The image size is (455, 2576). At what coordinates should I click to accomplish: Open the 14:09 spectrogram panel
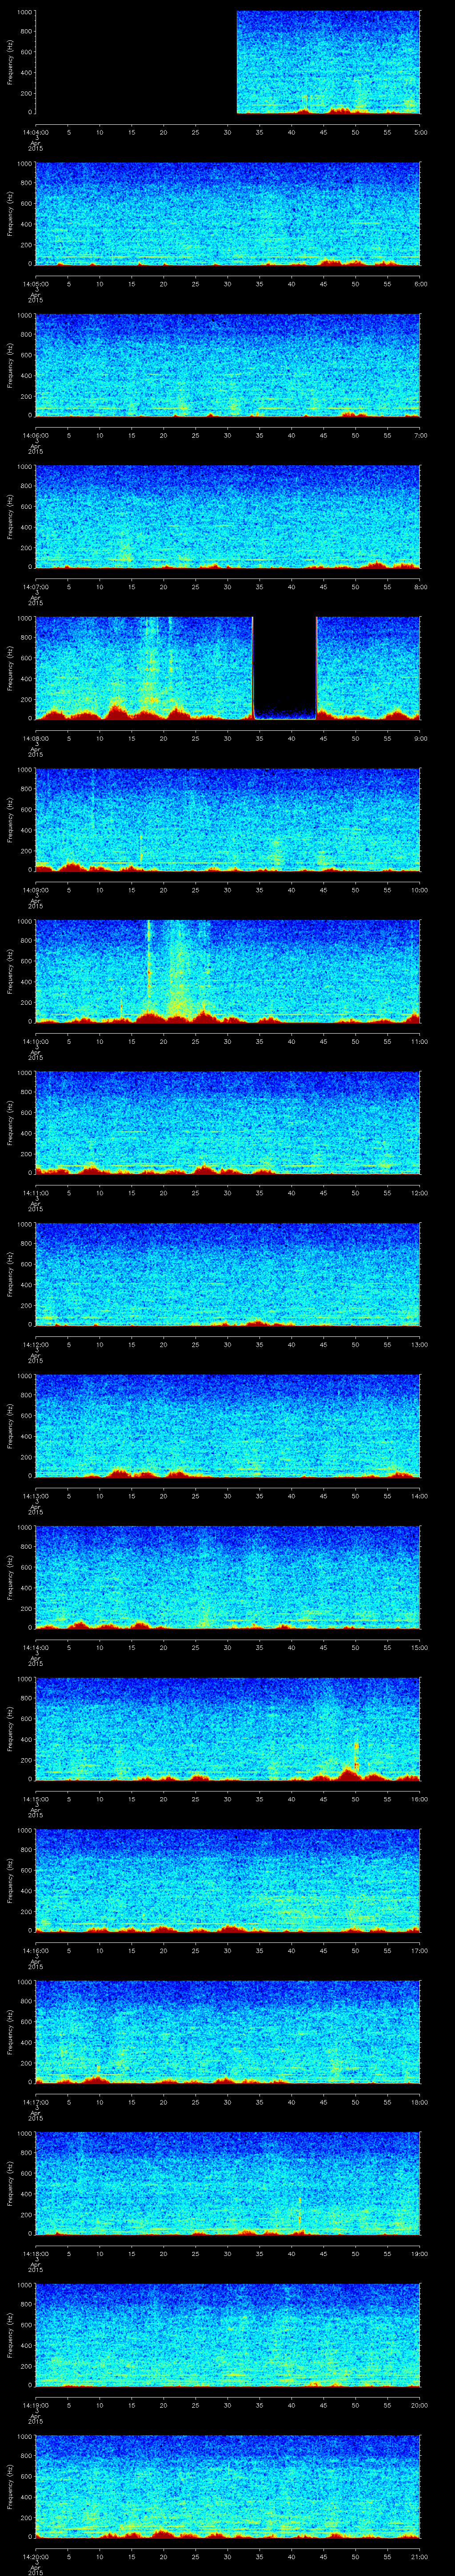click(x=227, y=819)
